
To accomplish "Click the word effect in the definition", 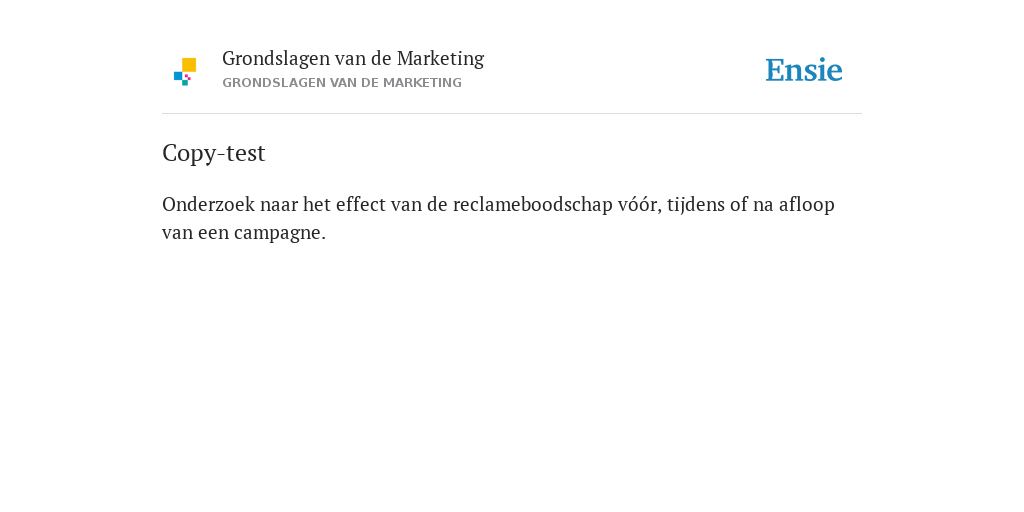I will (360, 204).
